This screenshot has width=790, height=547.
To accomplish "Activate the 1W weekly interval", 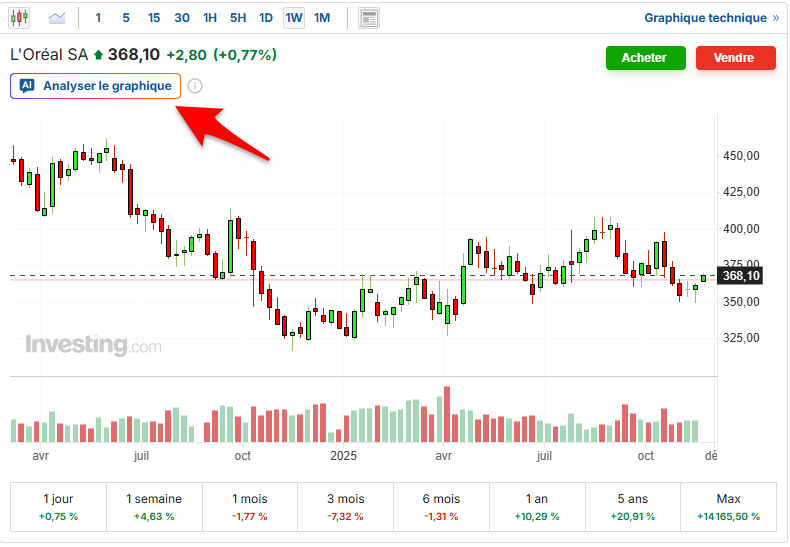I will pyautogui.click(x=294, y=18).
